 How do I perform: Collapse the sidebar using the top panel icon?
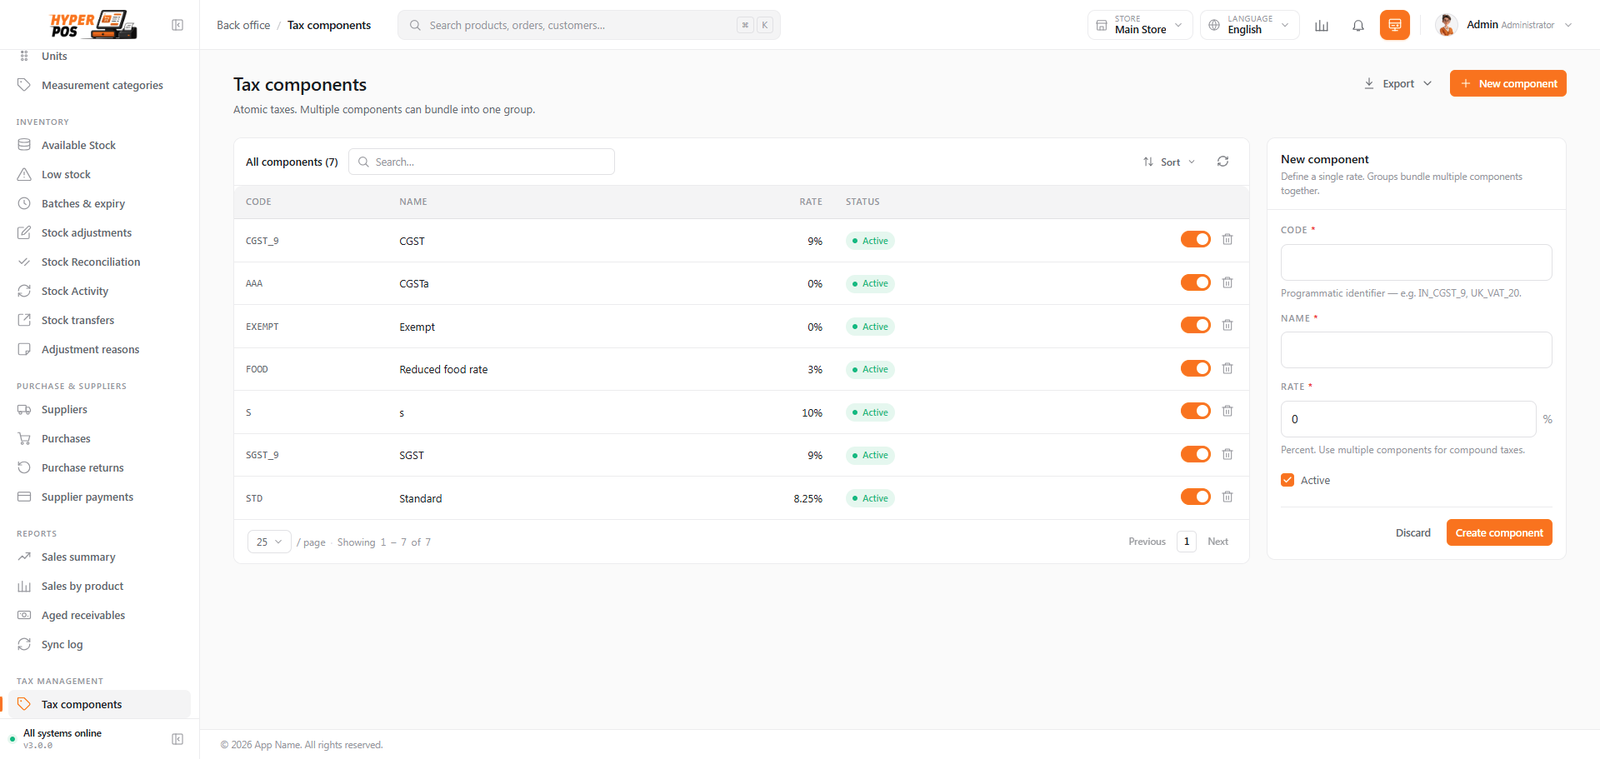pos(177,25)
